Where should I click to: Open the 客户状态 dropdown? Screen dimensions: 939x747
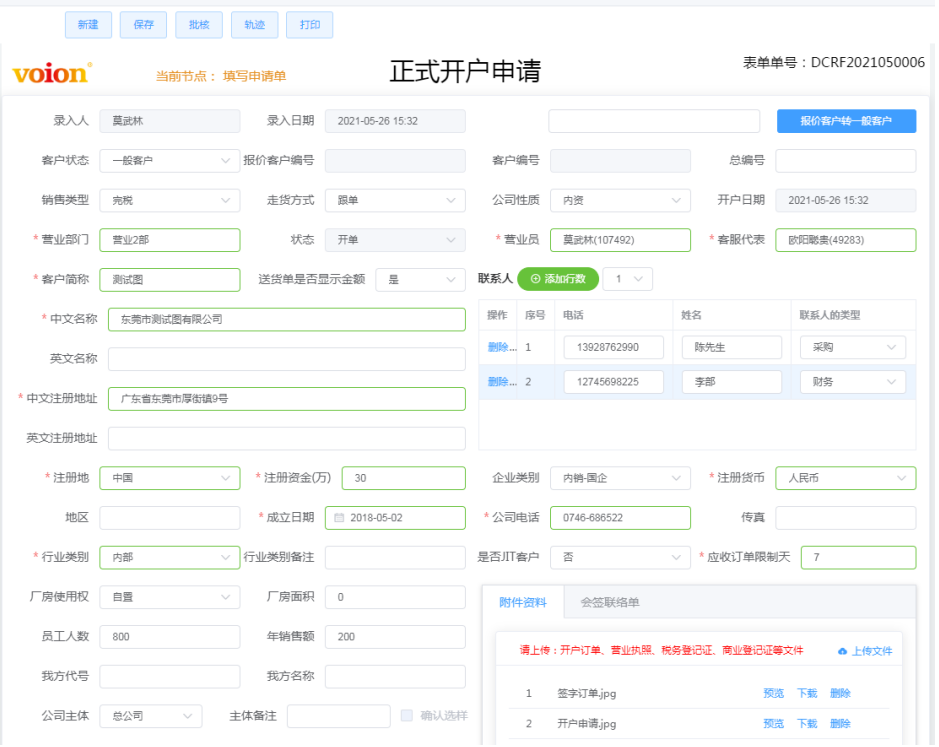(170, 161)
